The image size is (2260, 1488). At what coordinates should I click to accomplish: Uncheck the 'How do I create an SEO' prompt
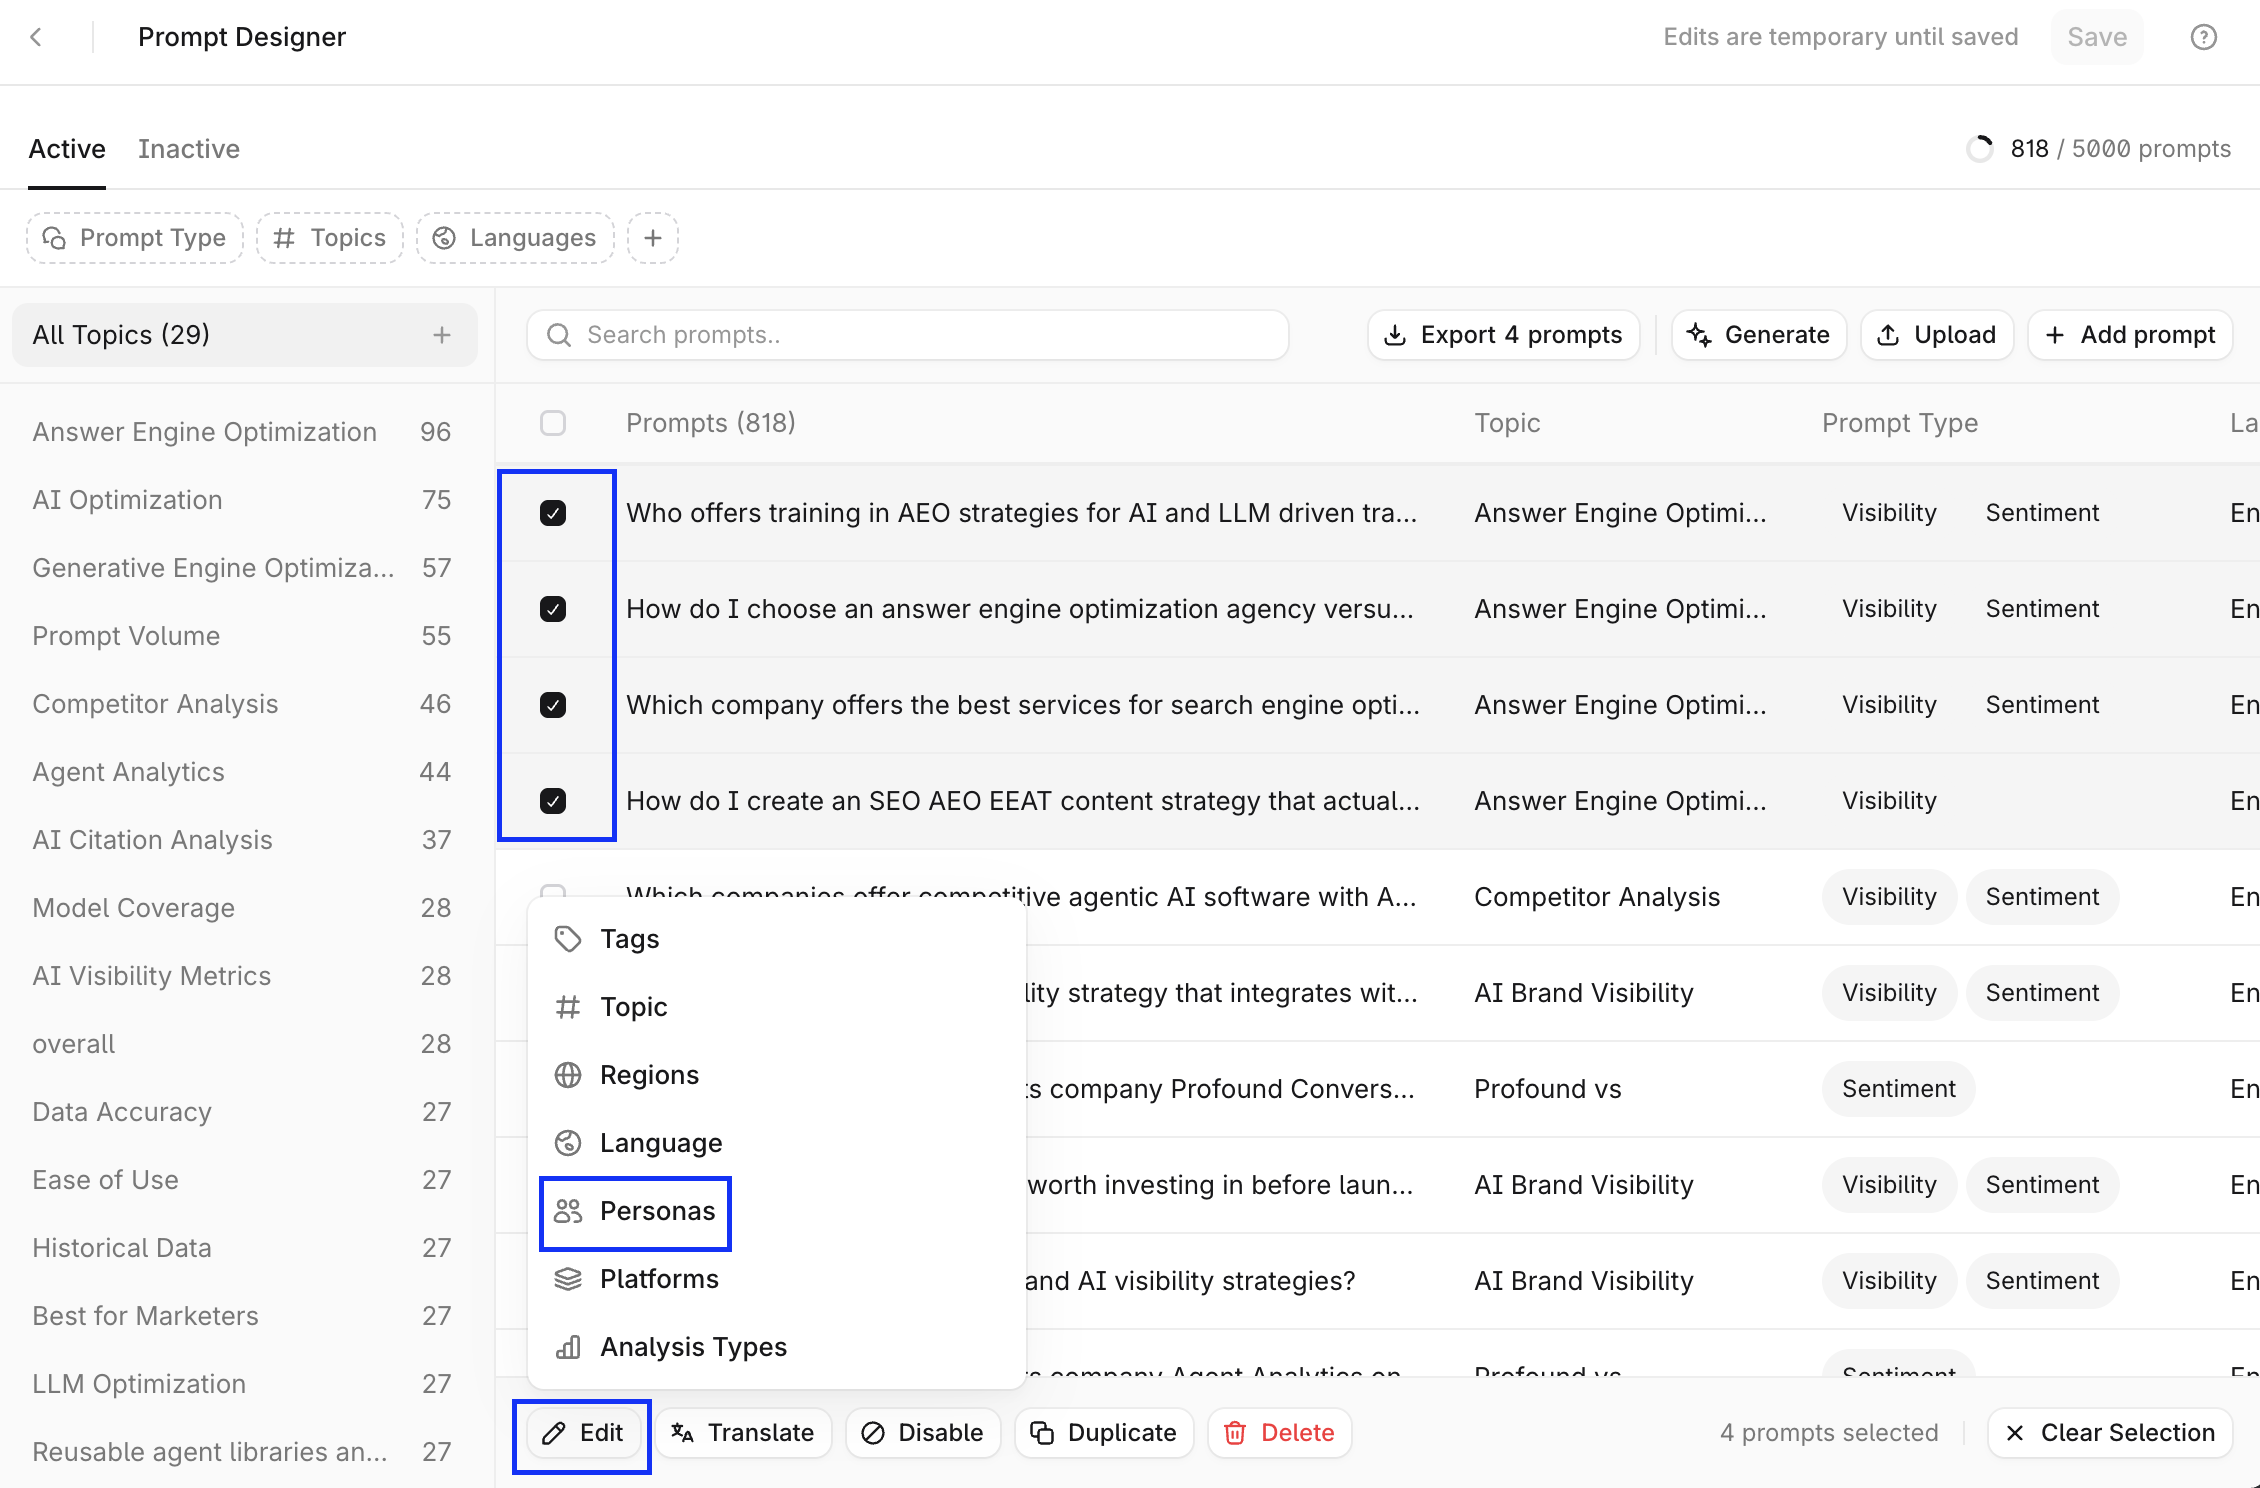coord(553,801)
